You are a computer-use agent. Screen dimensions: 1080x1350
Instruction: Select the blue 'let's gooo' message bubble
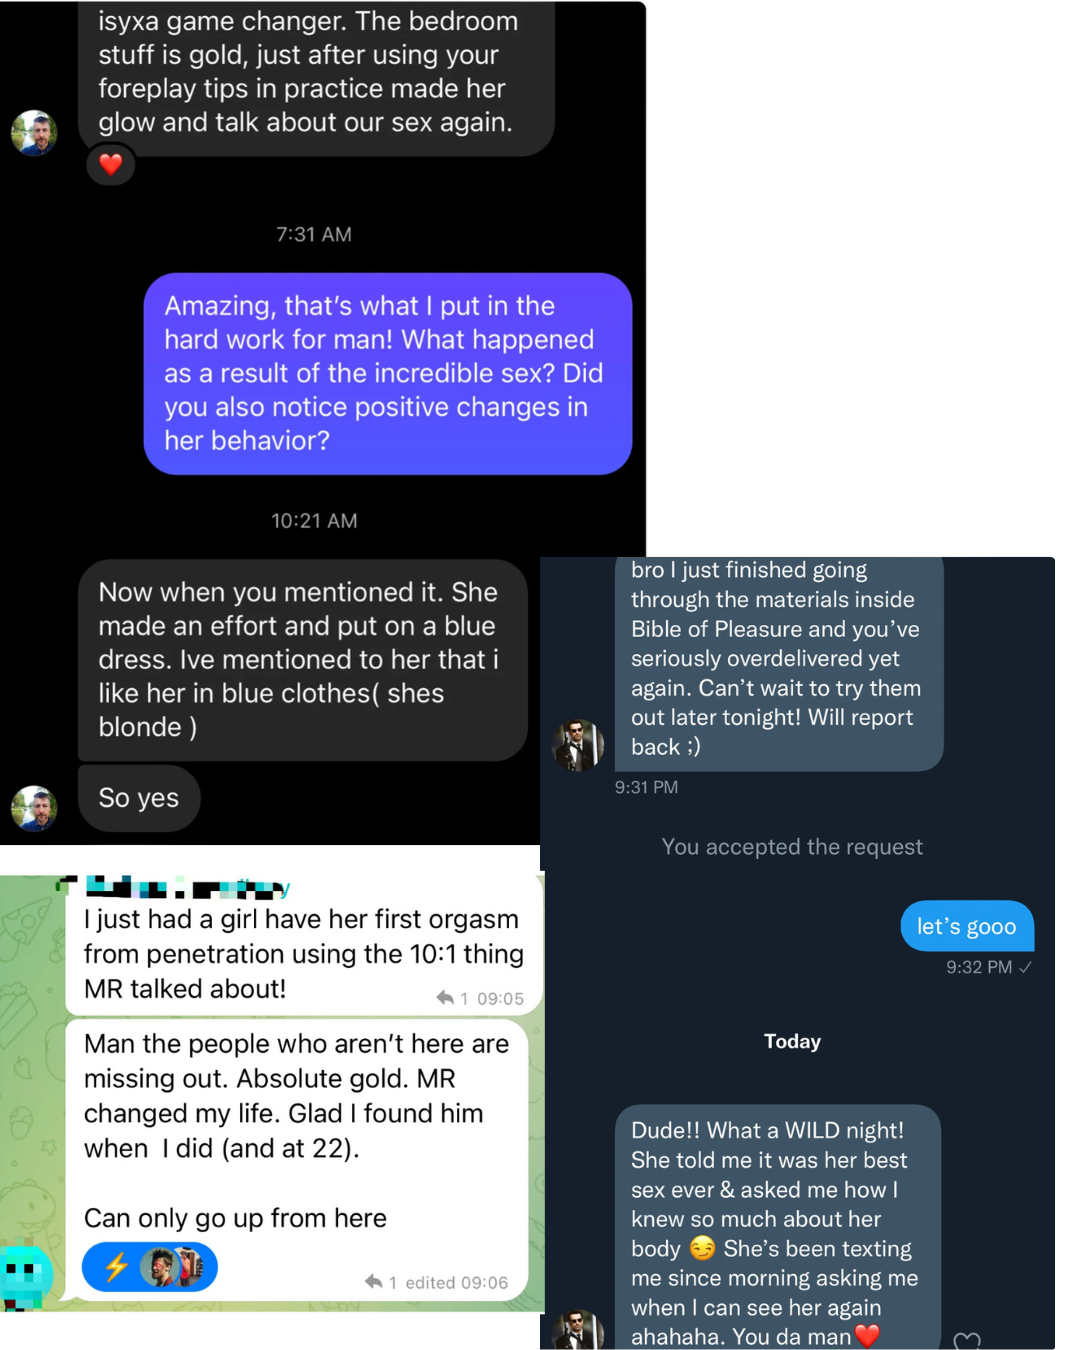967,926
